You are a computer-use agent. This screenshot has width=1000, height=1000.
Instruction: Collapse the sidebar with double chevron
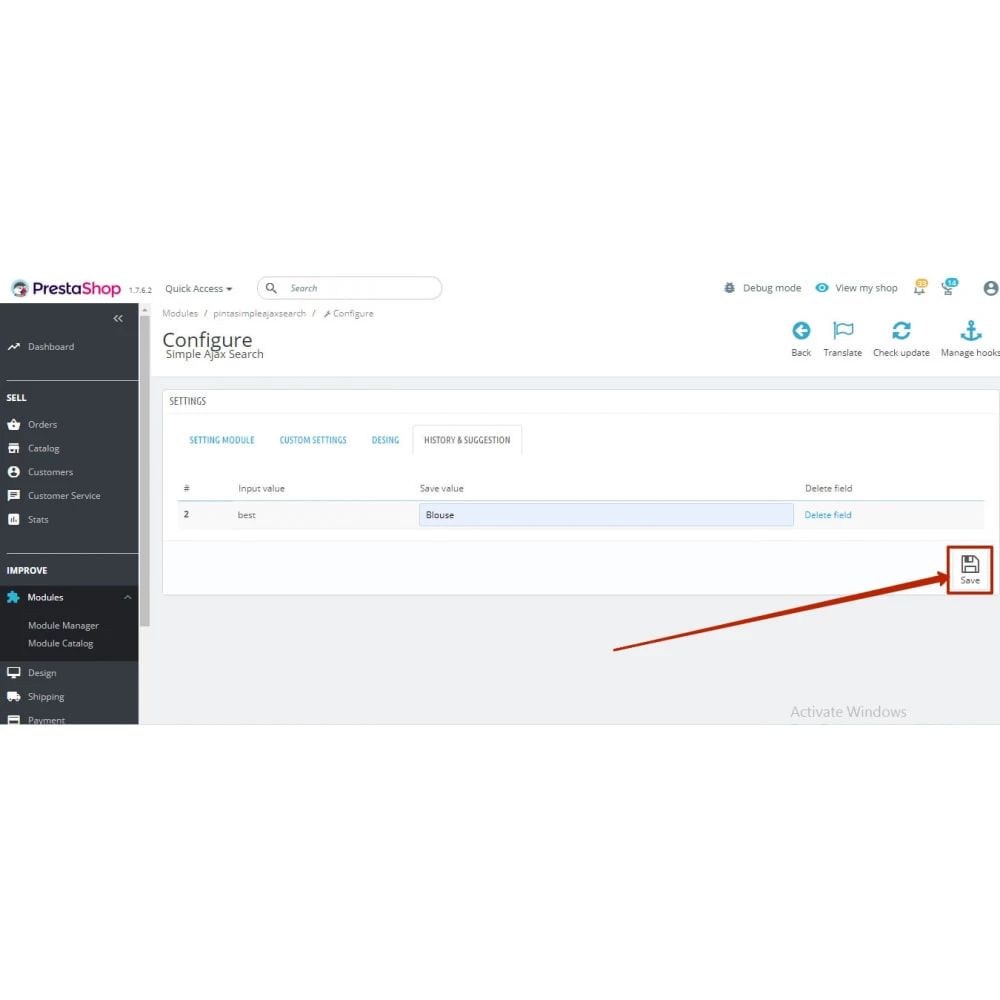[118, 318]
